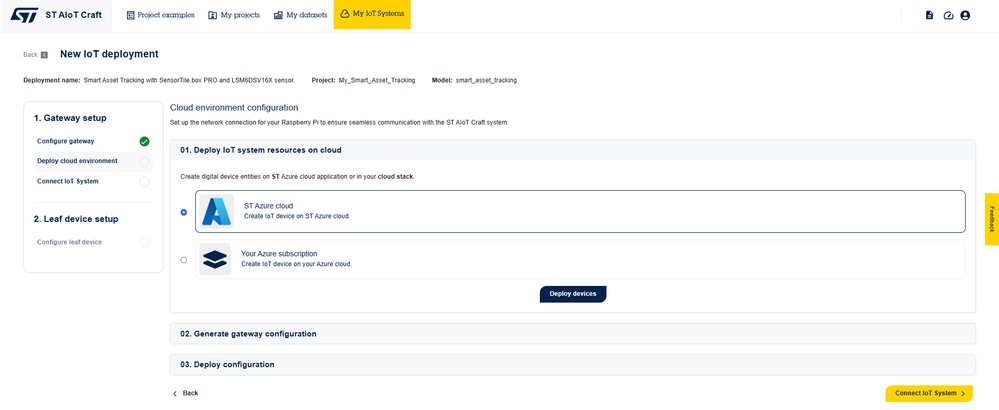Screen dimensions: 999x410
Task: Open the user account profile icon
Action: tap(965, 15)
